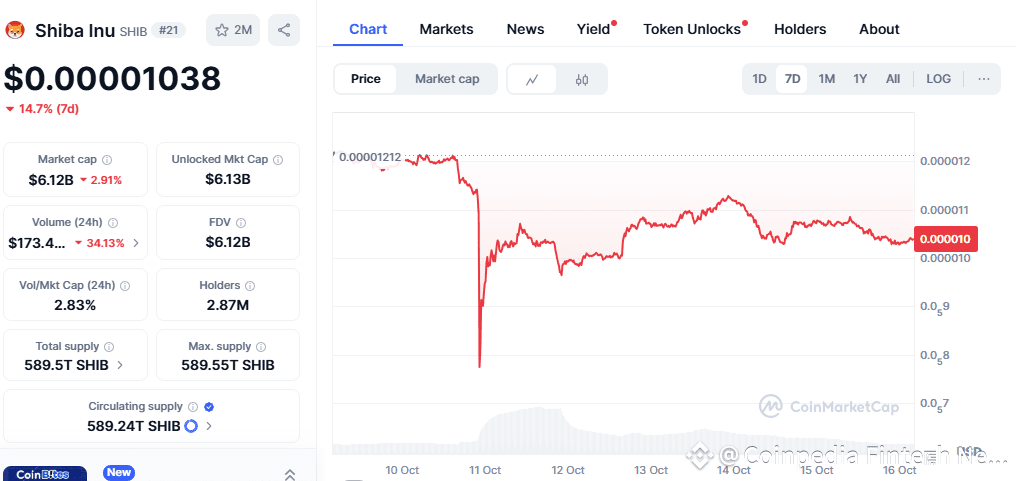Toggle chart to Market cap view
This screenshot has width=1016, height=481.
[x=447, y=79]
